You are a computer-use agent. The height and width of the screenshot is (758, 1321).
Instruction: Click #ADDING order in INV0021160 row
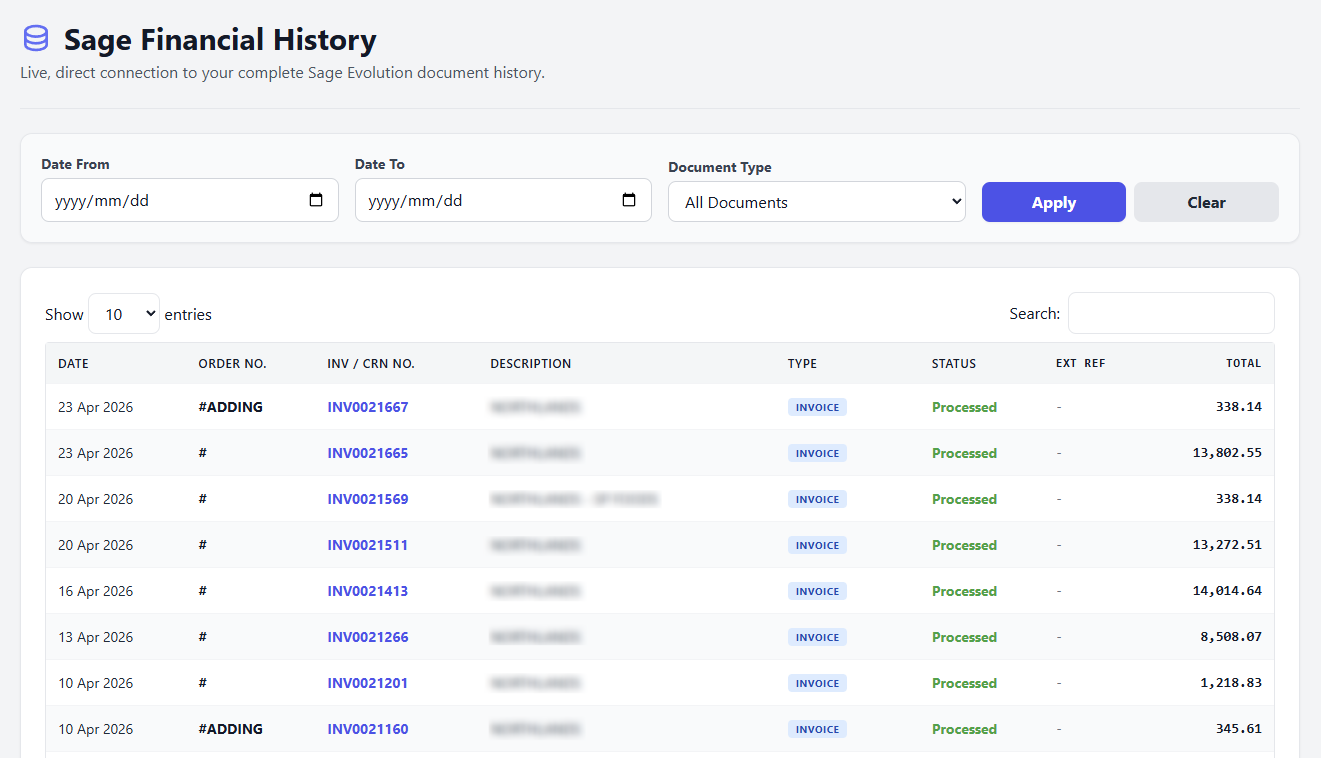point(230,729)
